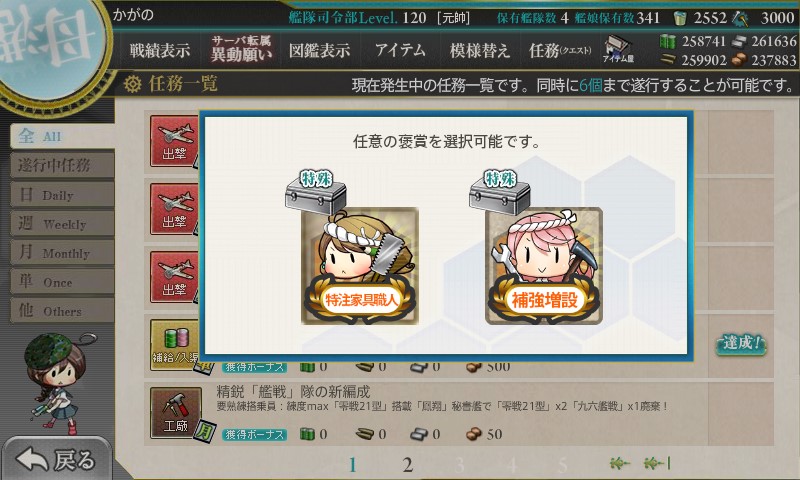Go to the last quest page arrow
The height and width of the screenshot is (480, 800).
(657, 463)
